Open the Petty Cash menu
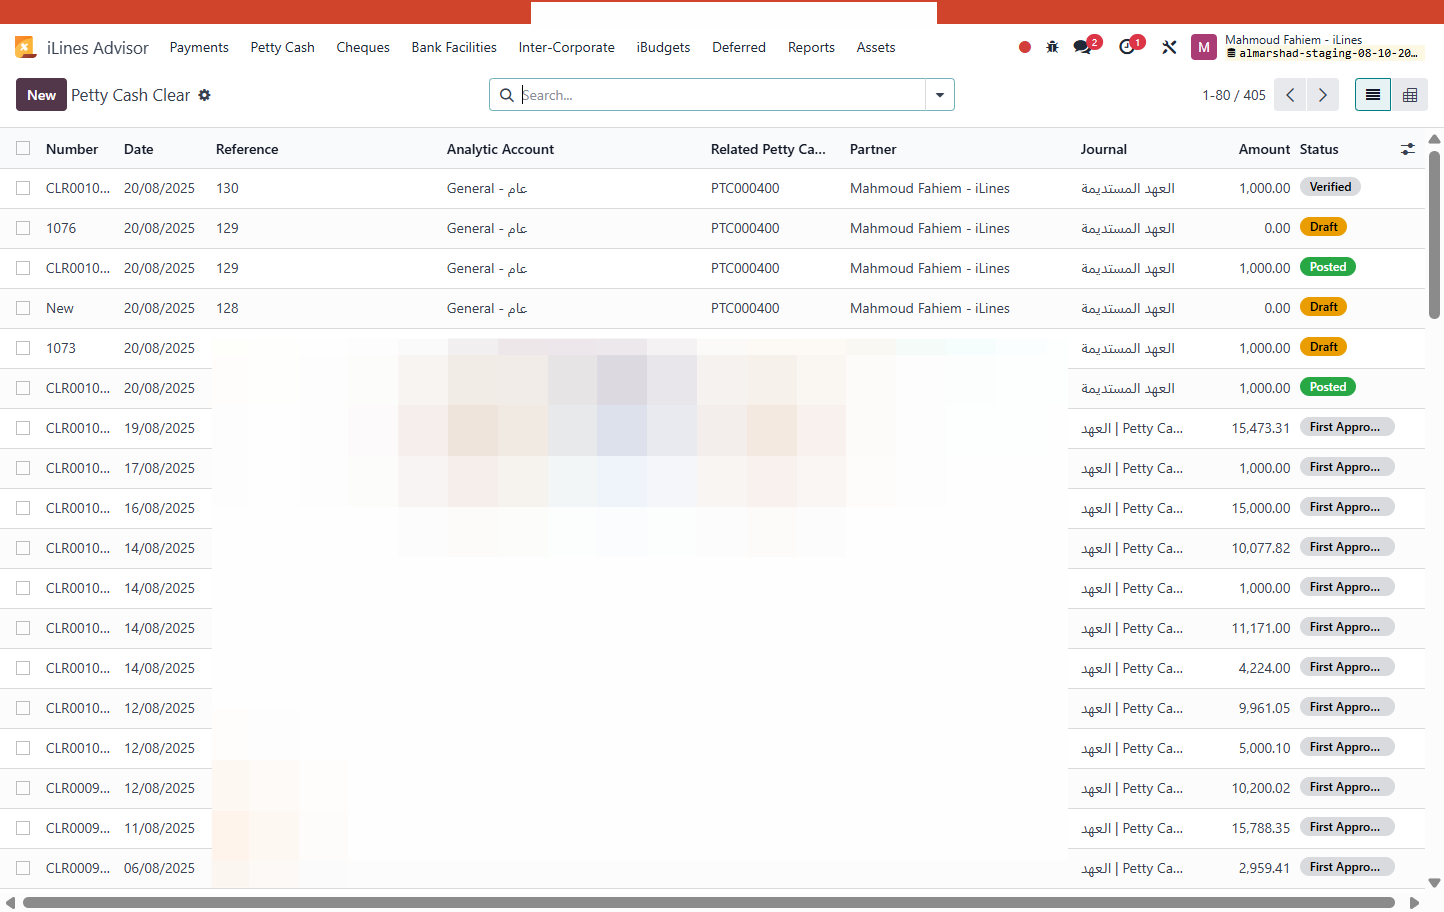Viewport: 1444px width, 912px height. pyautogui.click(x=283, y=47)
